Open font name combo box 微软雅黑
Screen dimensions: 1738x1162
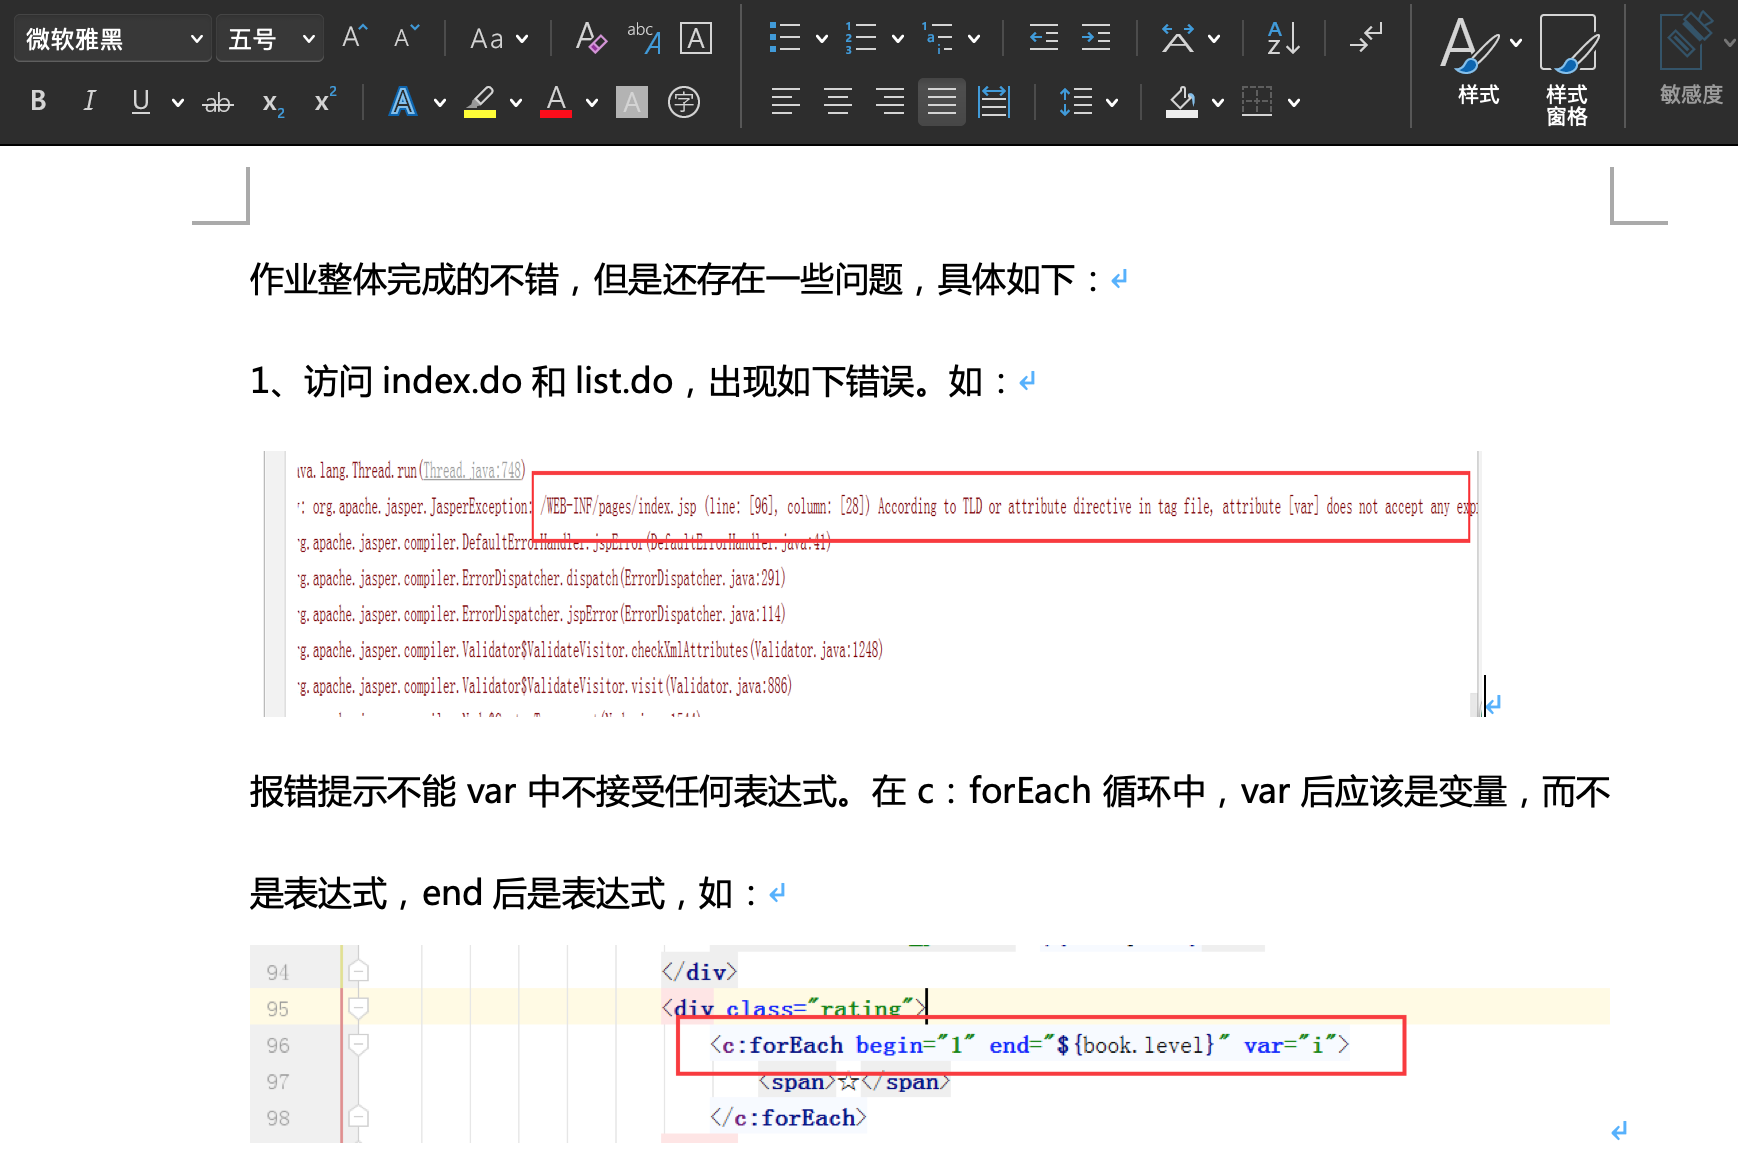(x=113, y=39)
